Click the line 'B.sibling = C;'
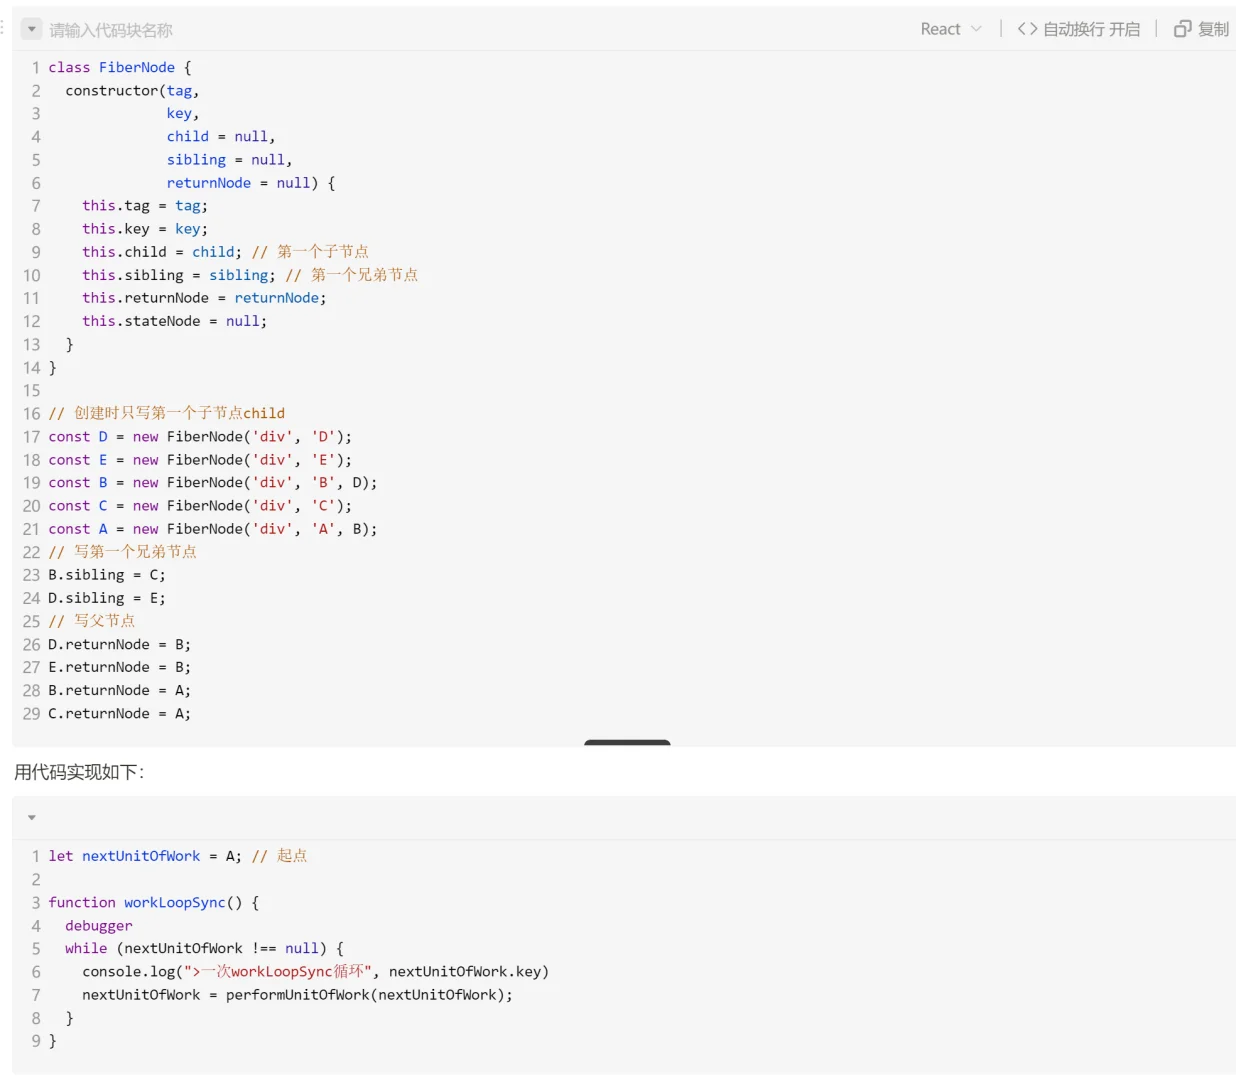 point(107,575)
